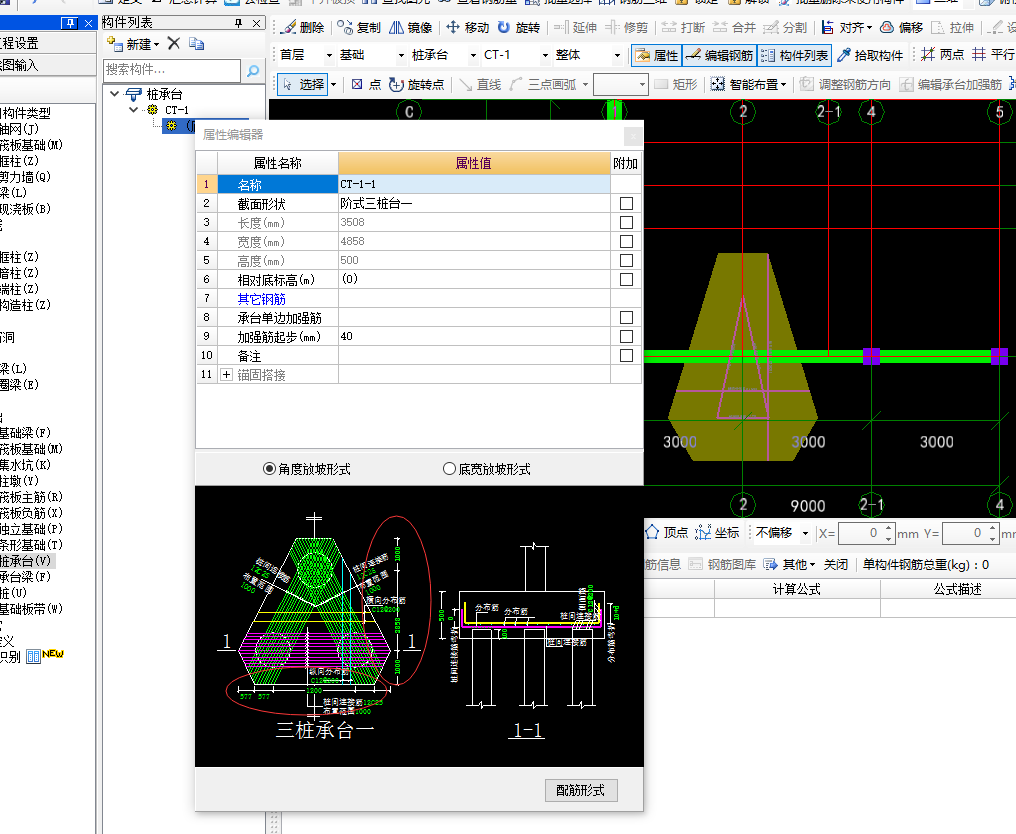The height and width of the screenshot is (834, 1016).
Task: Select the 旋转 (rotate) tool
Action: pos(518,27)
